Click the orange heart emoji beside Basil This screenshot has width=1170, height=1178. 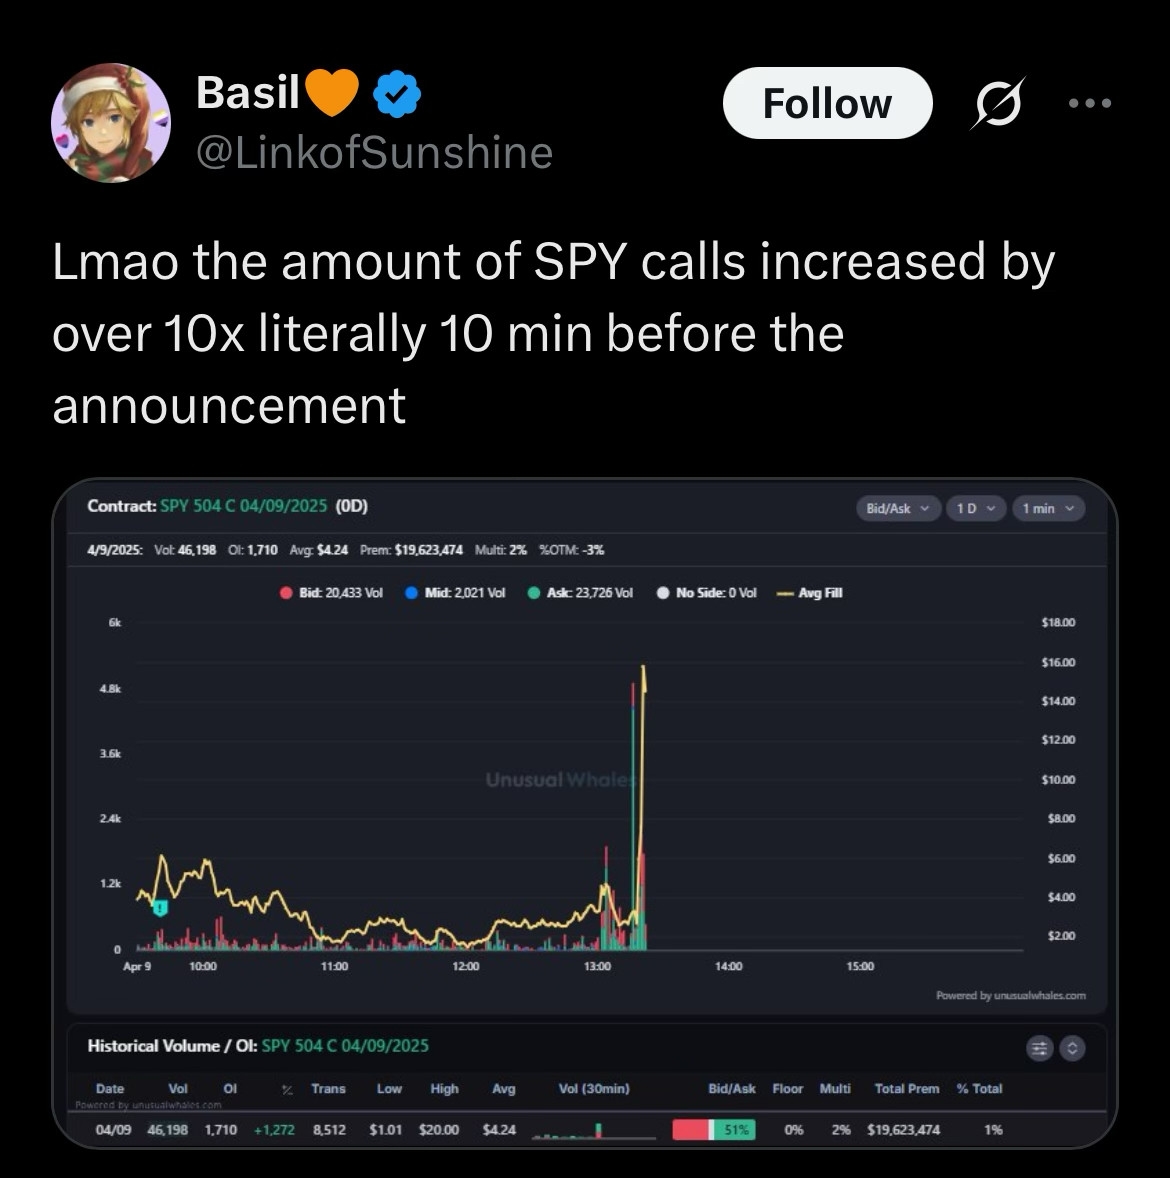(330, 94)
